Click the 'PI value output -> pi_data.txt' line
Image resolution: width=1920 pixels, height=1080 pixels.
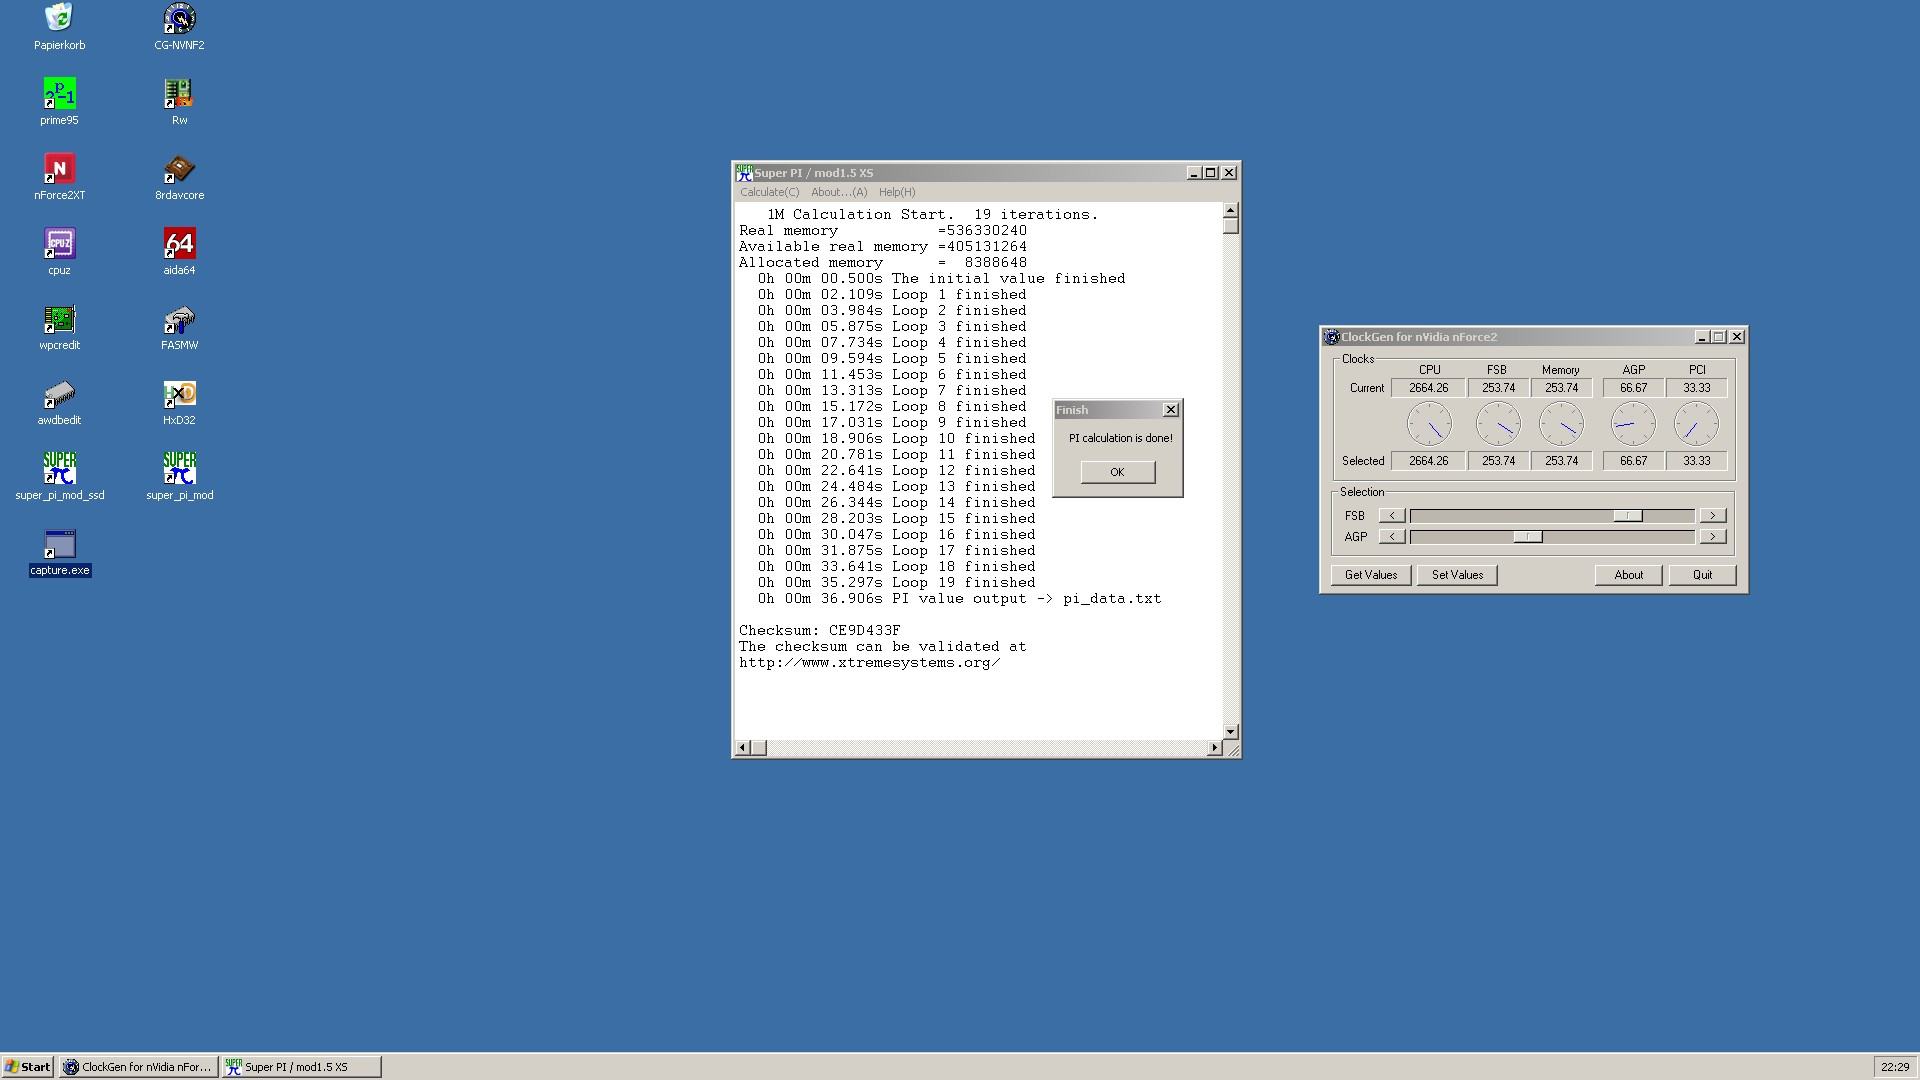[x=959, y=599]
